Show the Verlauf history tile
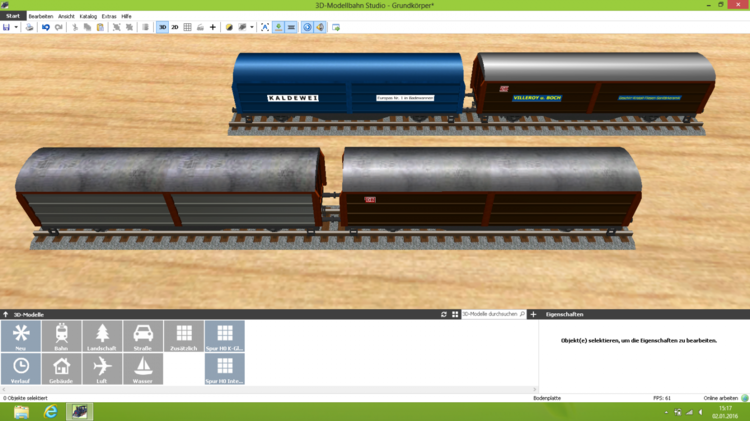This screenshot has height=421, width=750. (21, 369)
